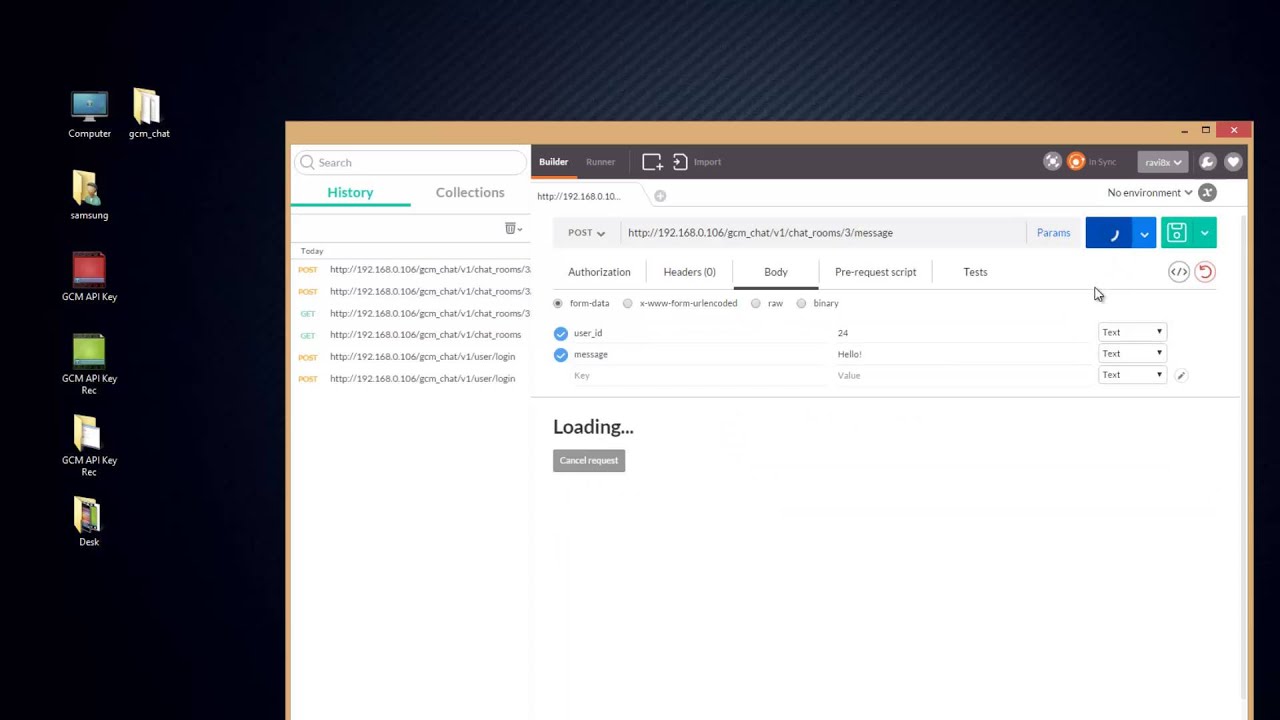Switch to the Runner view
Image resolution: width=1280 pixels, height=720 pixels.
(x=600, y=162)
